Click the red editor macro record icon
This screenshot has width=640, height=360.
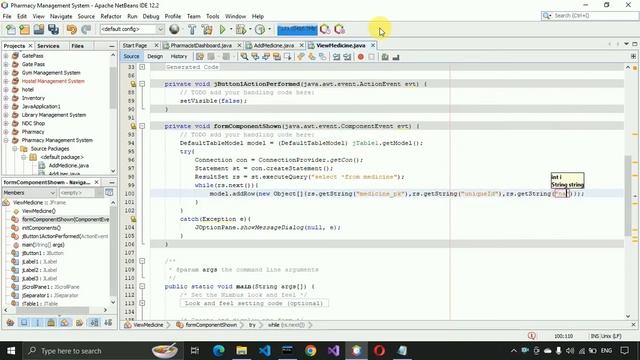pyautogui.click(x=360, y=57)
